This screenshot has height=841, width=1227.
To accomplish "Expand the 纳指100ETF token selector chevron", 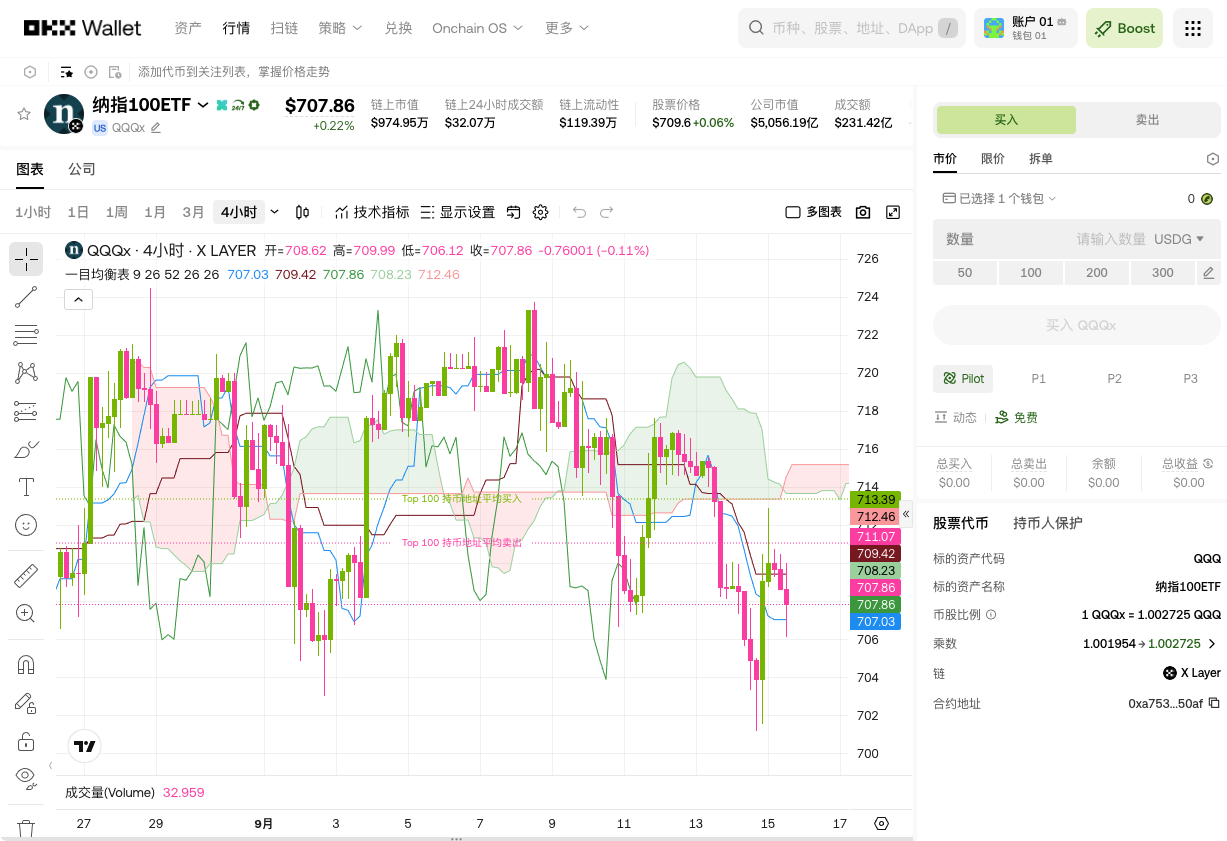I will (x=203, y=105).
